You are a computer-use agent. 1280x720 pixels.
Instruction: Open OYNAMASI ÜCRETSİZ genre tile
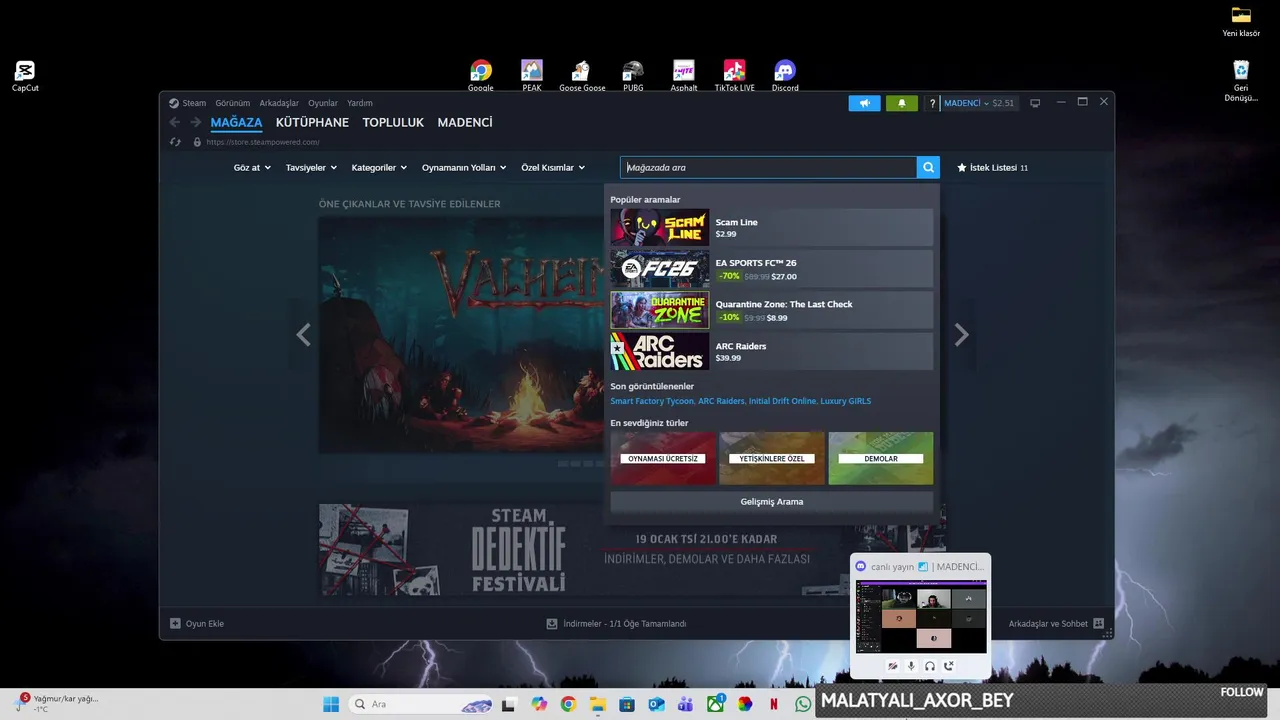[663, 458]
